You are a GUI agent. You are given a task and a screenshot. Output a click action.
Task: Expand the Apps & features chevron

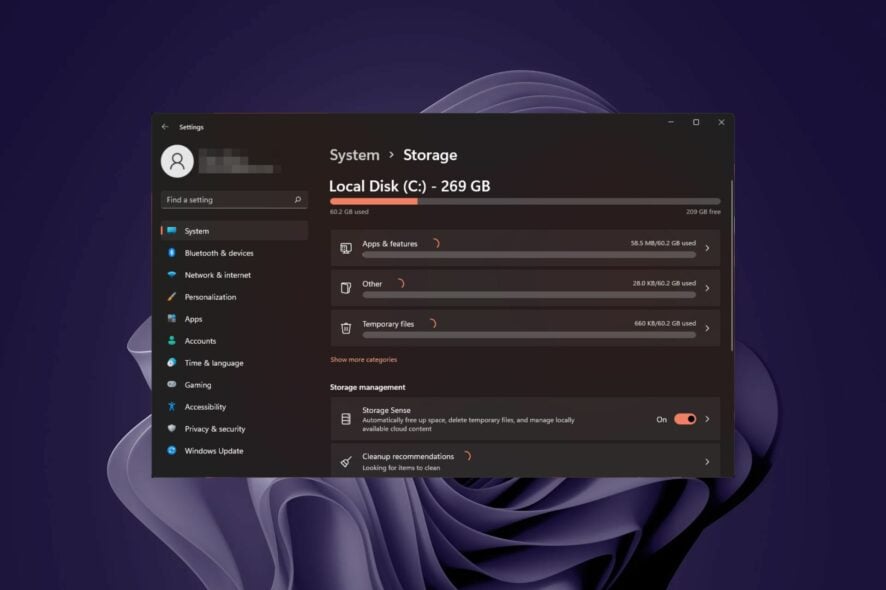(x=707, y=248)
